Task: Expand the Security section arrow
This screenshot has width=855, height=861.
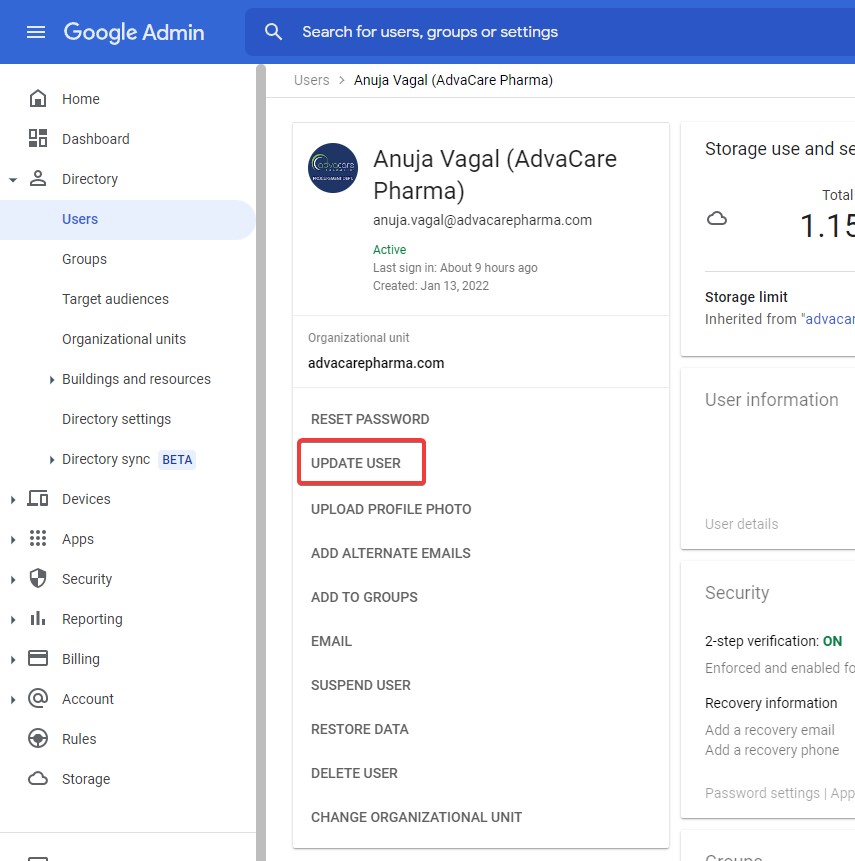Action: pyautogui.click(x=13, y=579)
